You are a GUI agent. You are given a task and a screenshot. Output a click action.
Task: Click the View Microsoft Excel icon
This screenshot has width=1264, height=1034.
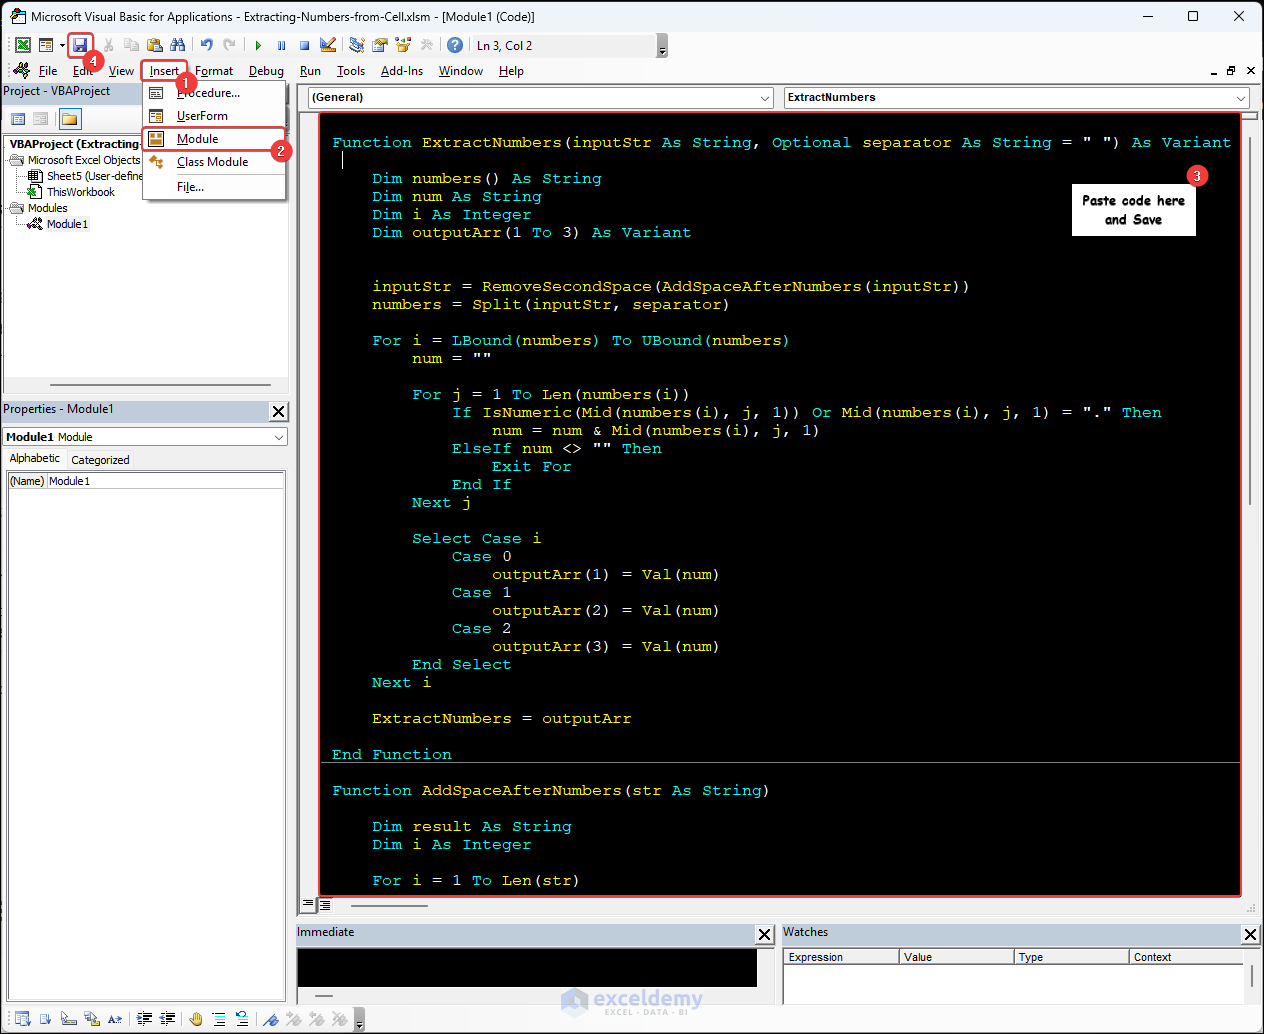pos(22,45)
